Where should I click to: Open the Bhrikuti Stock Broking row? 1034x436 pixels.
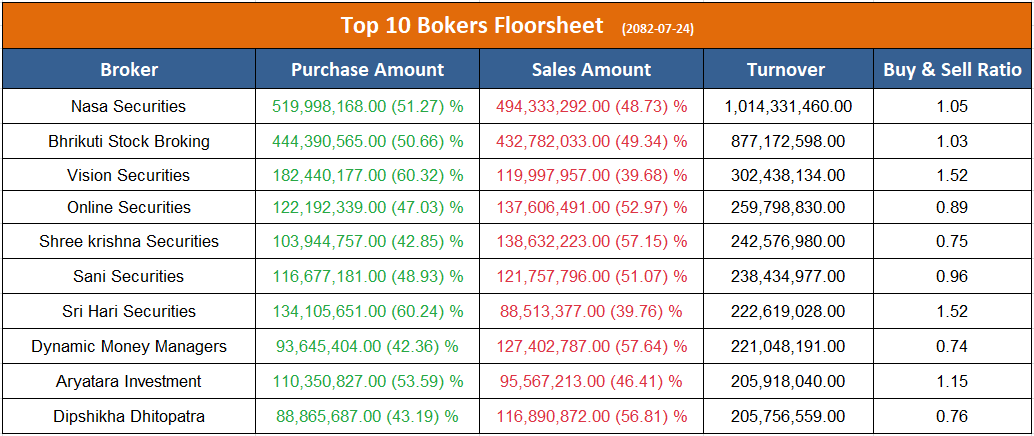(129, 141)
